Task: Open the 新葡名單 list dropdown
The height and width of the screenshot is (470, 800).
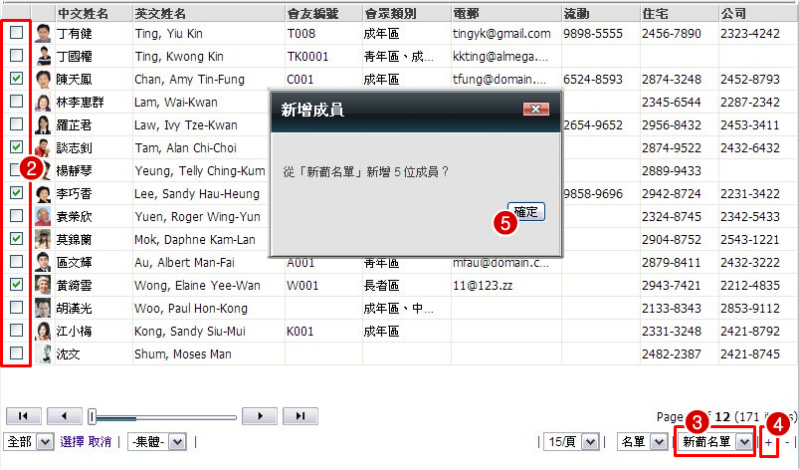Action: click(715, 441)
